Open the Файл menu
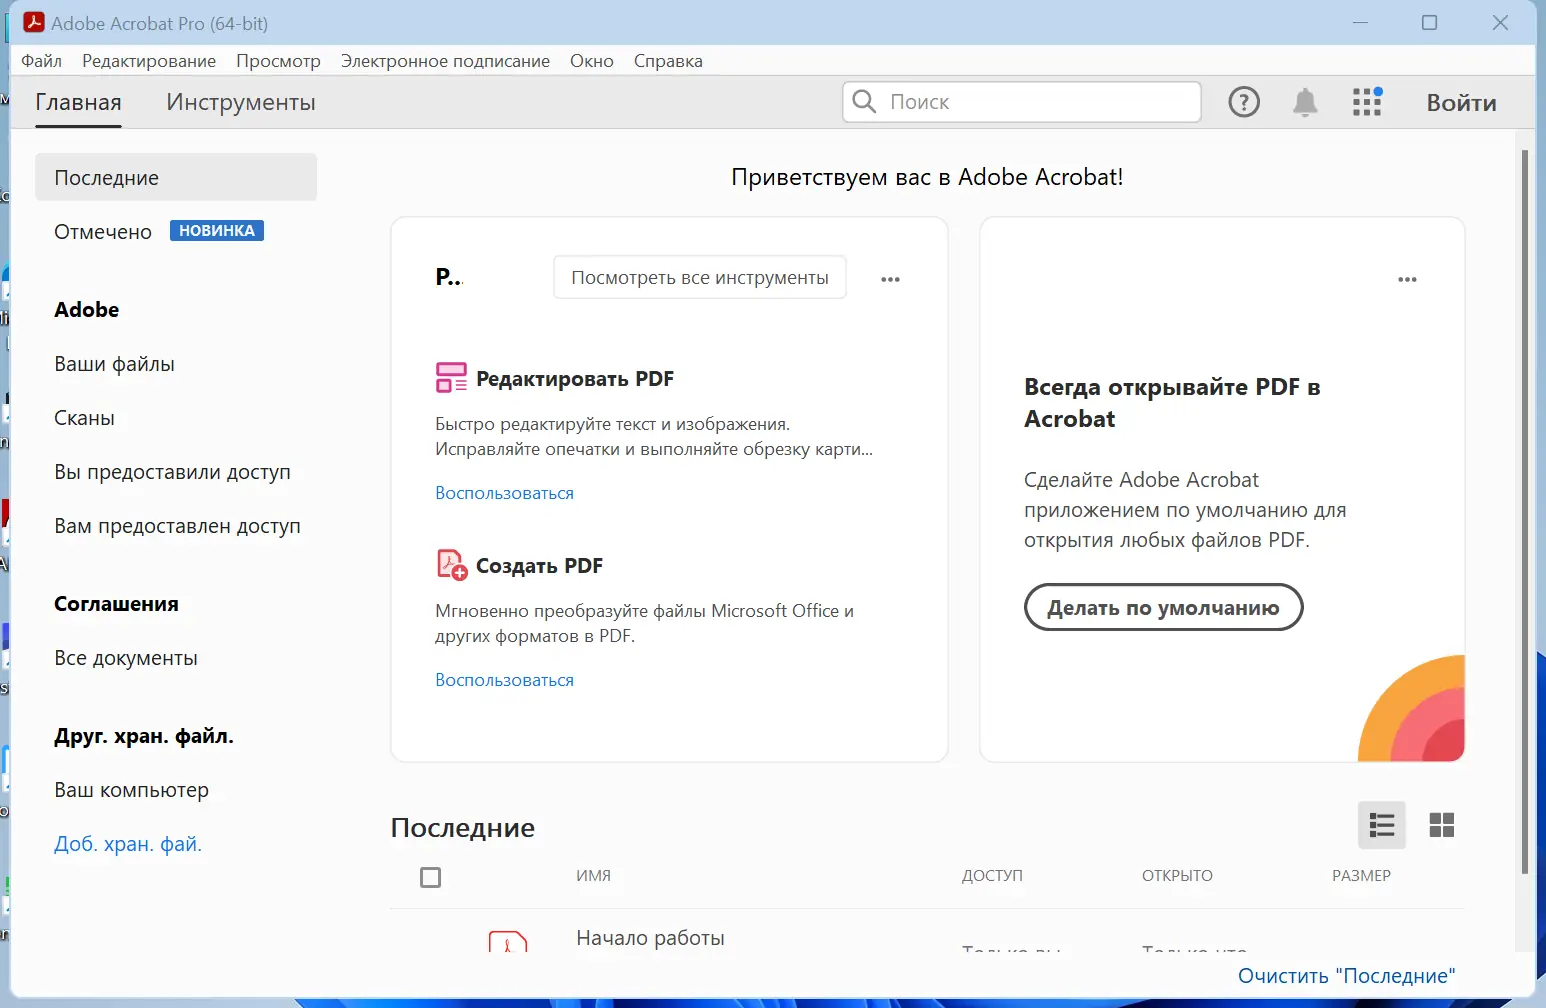Viewport: 1546px width, 1008px height. pyautogui.click(x=42, y=61)
